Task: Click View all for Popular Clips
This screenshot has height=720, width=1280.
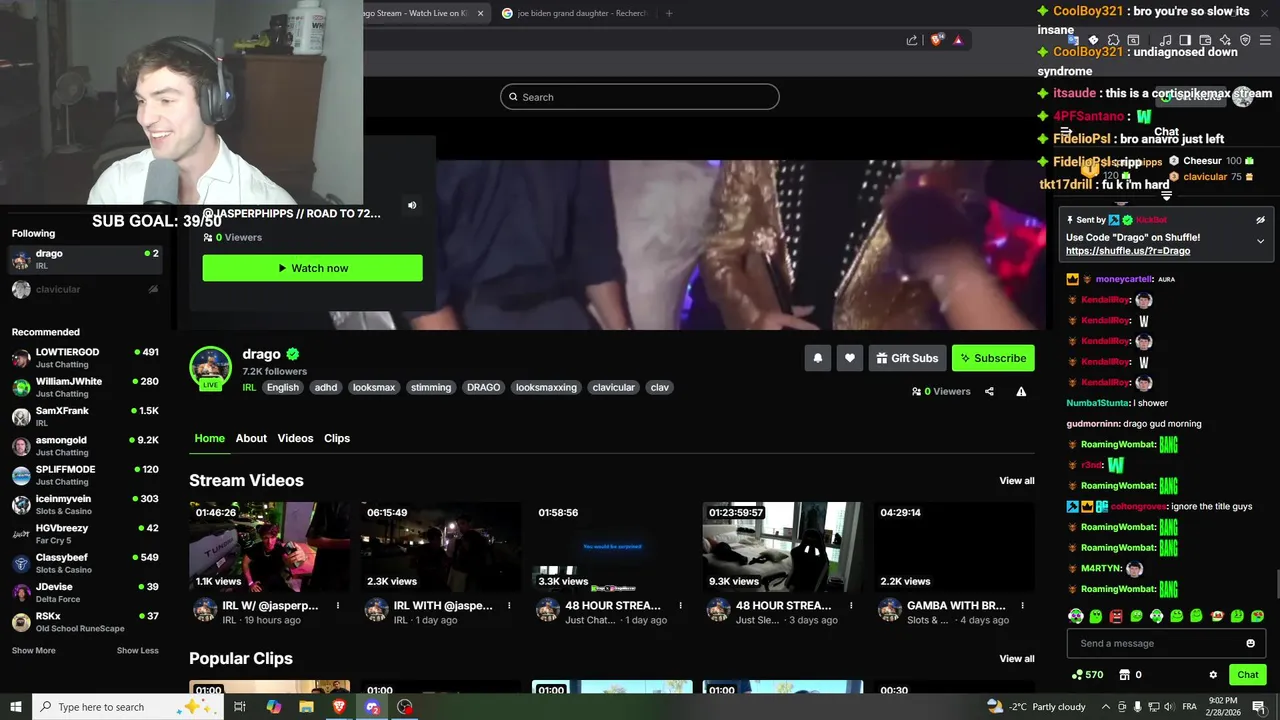Action: [x=1017, y=659]
